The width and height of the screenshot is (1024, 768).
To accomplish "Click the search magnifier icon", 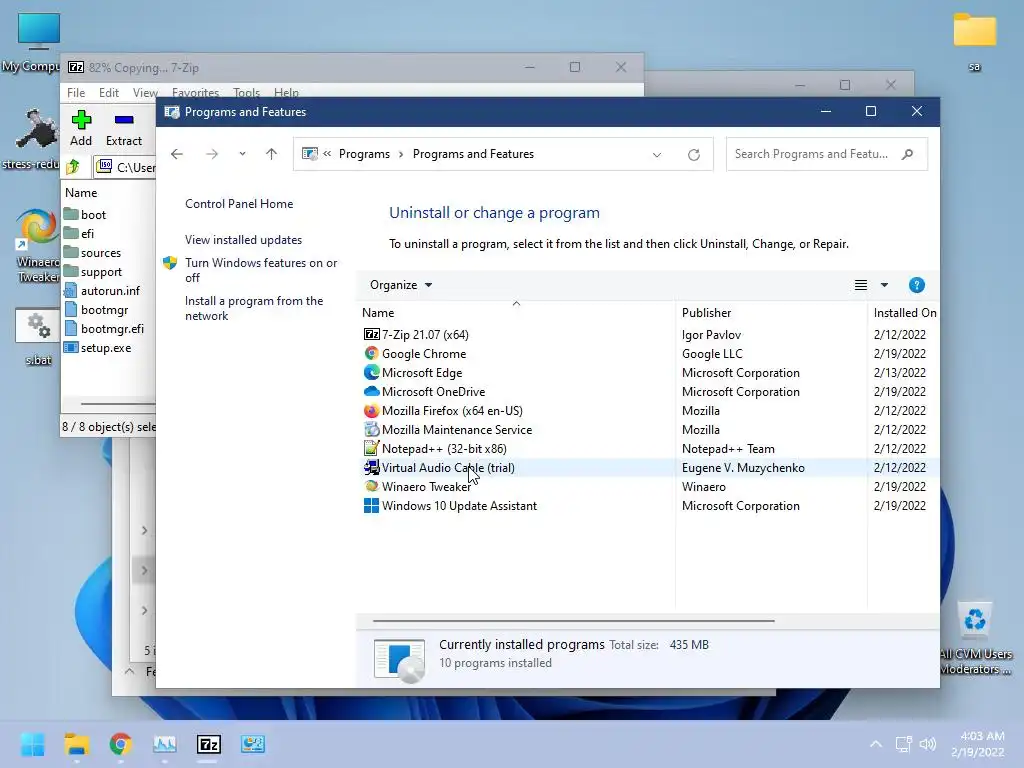I will (907, 154).
